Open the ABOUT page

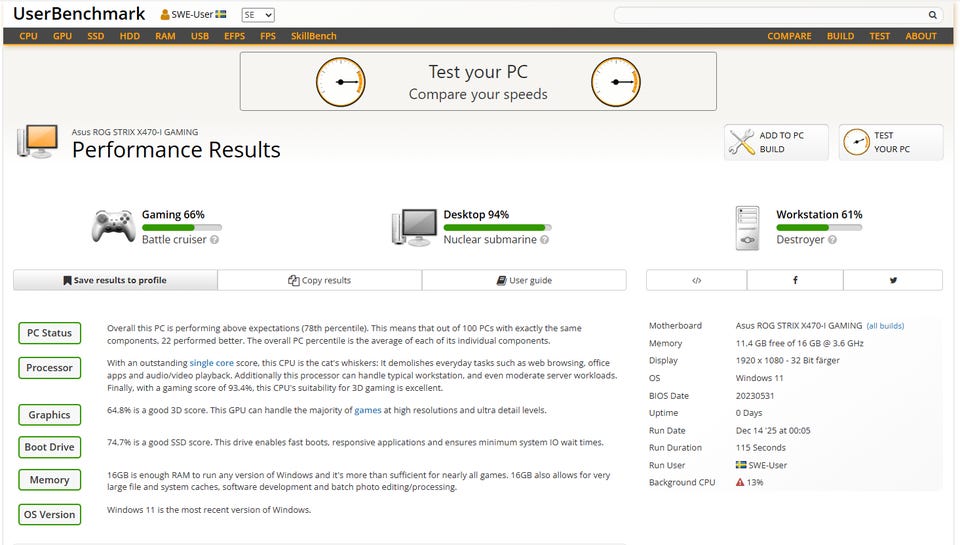point(921,36)
